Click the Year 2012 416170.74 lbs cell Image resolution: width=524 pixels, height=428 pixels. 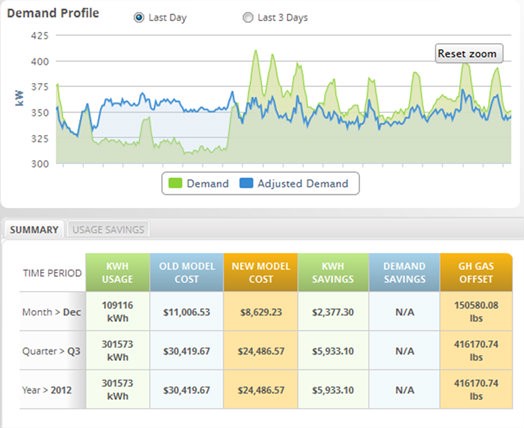pyautogui.click(x=476, y=389)
